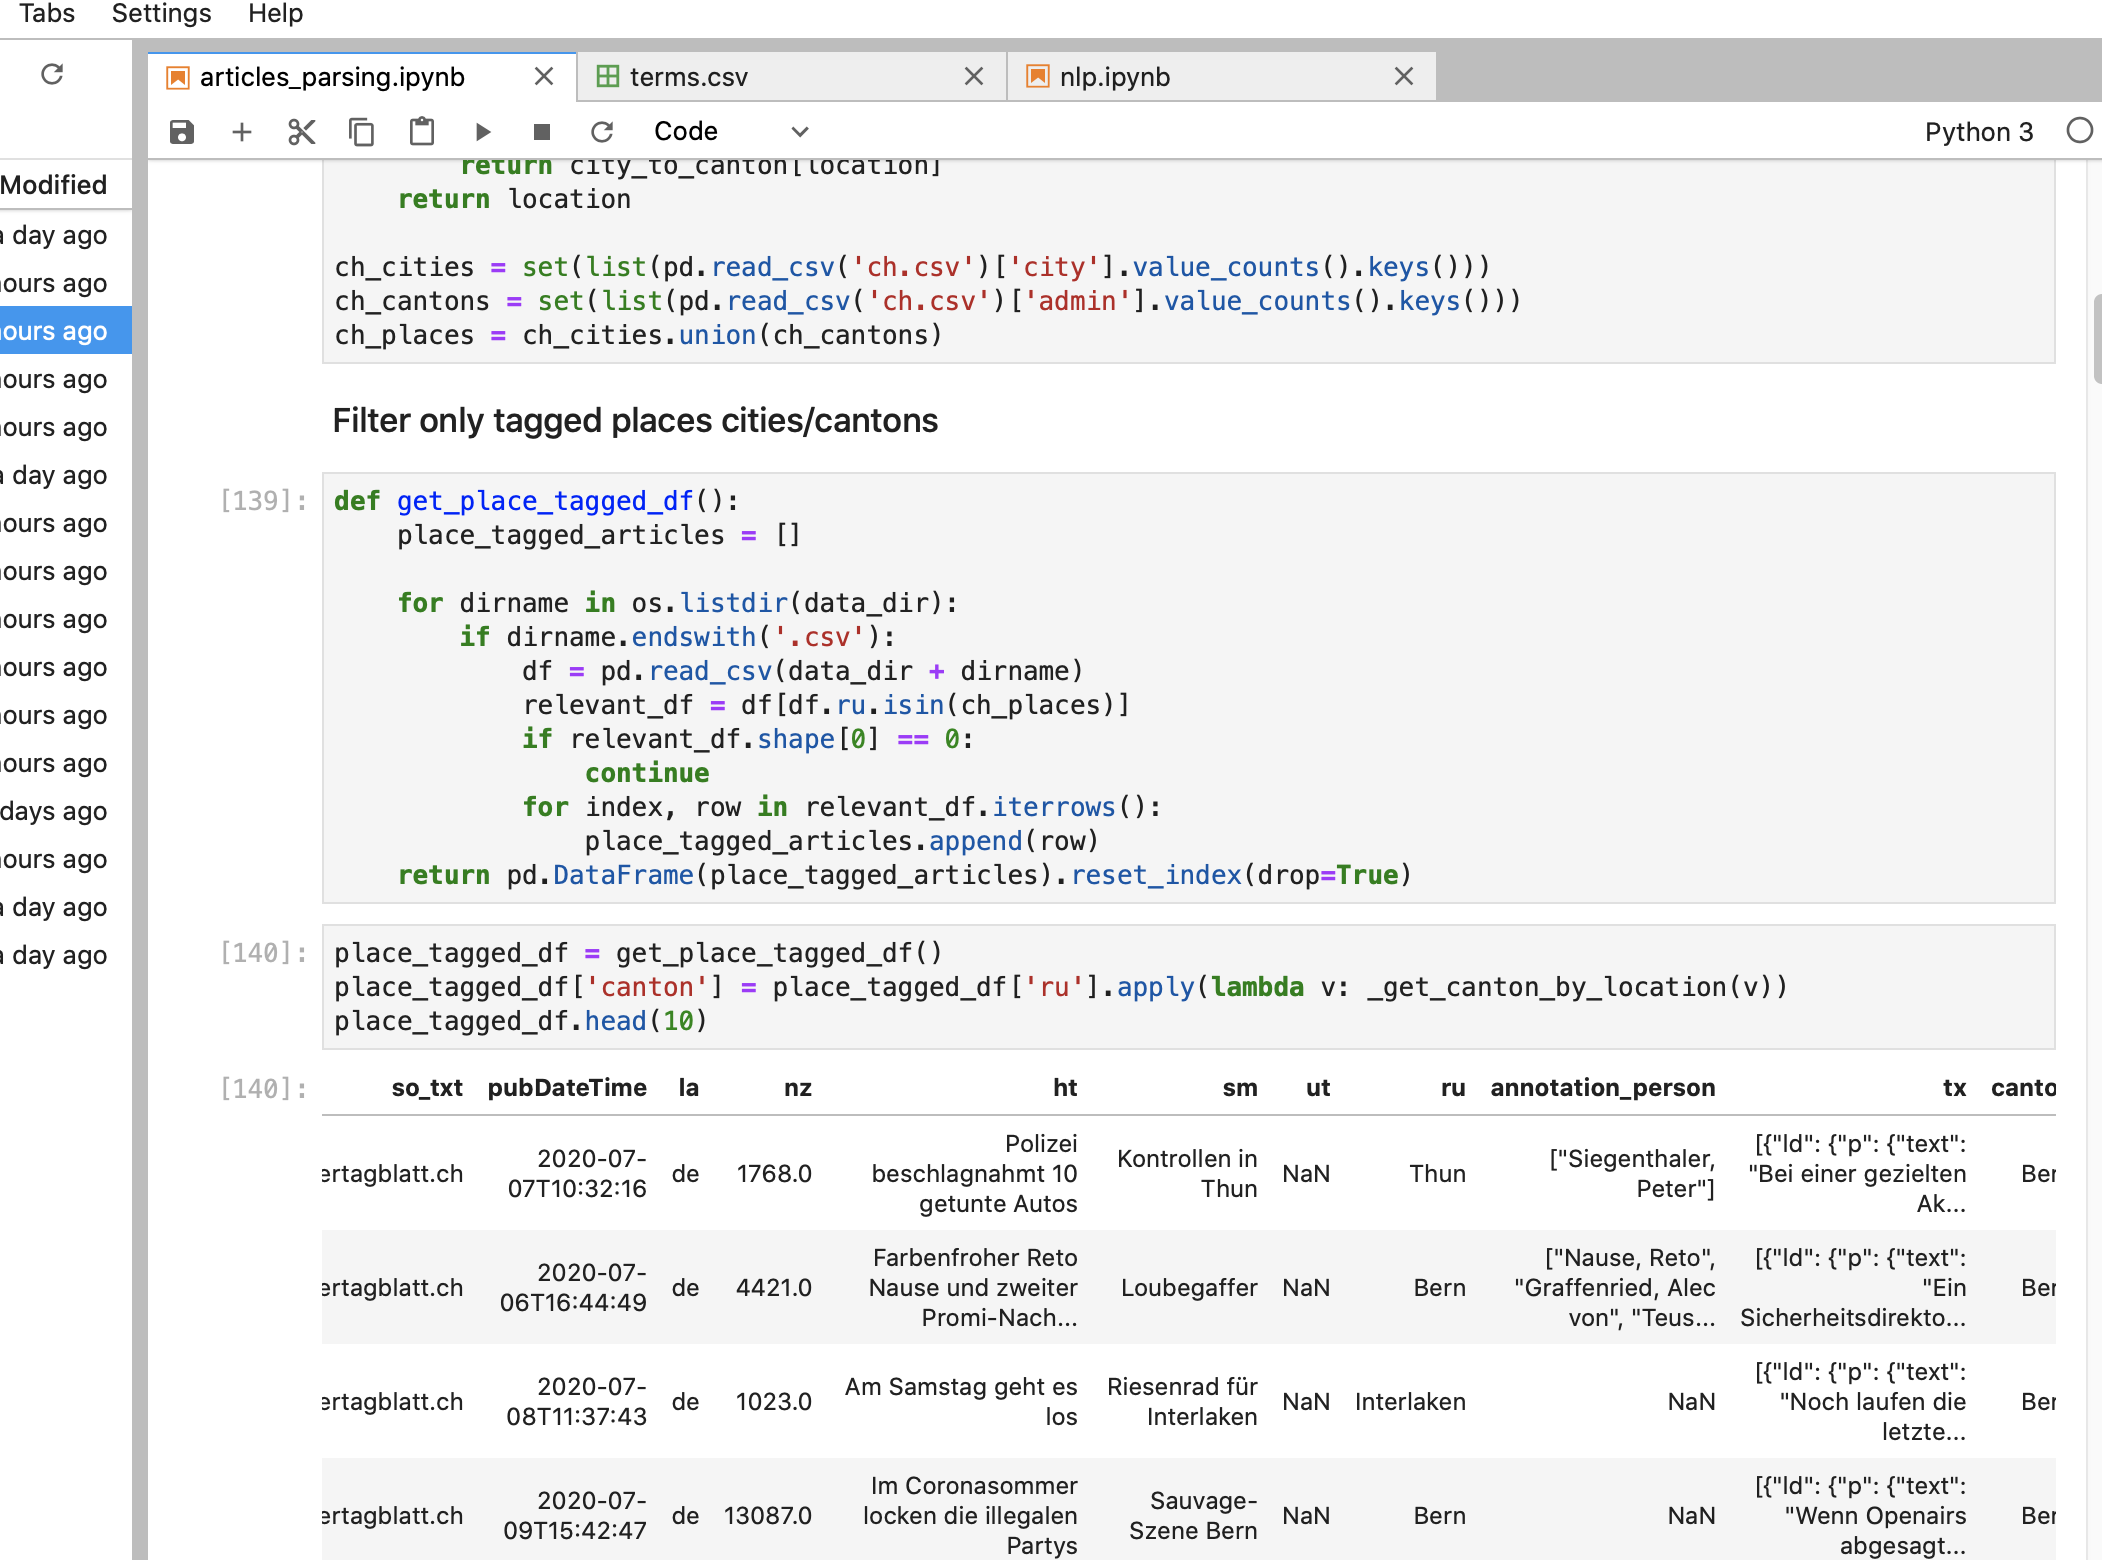This screenshot has height=1560, width=2102.
Task: Close the articles_parsing.ipynb tab
Action: tap(544, 77)
